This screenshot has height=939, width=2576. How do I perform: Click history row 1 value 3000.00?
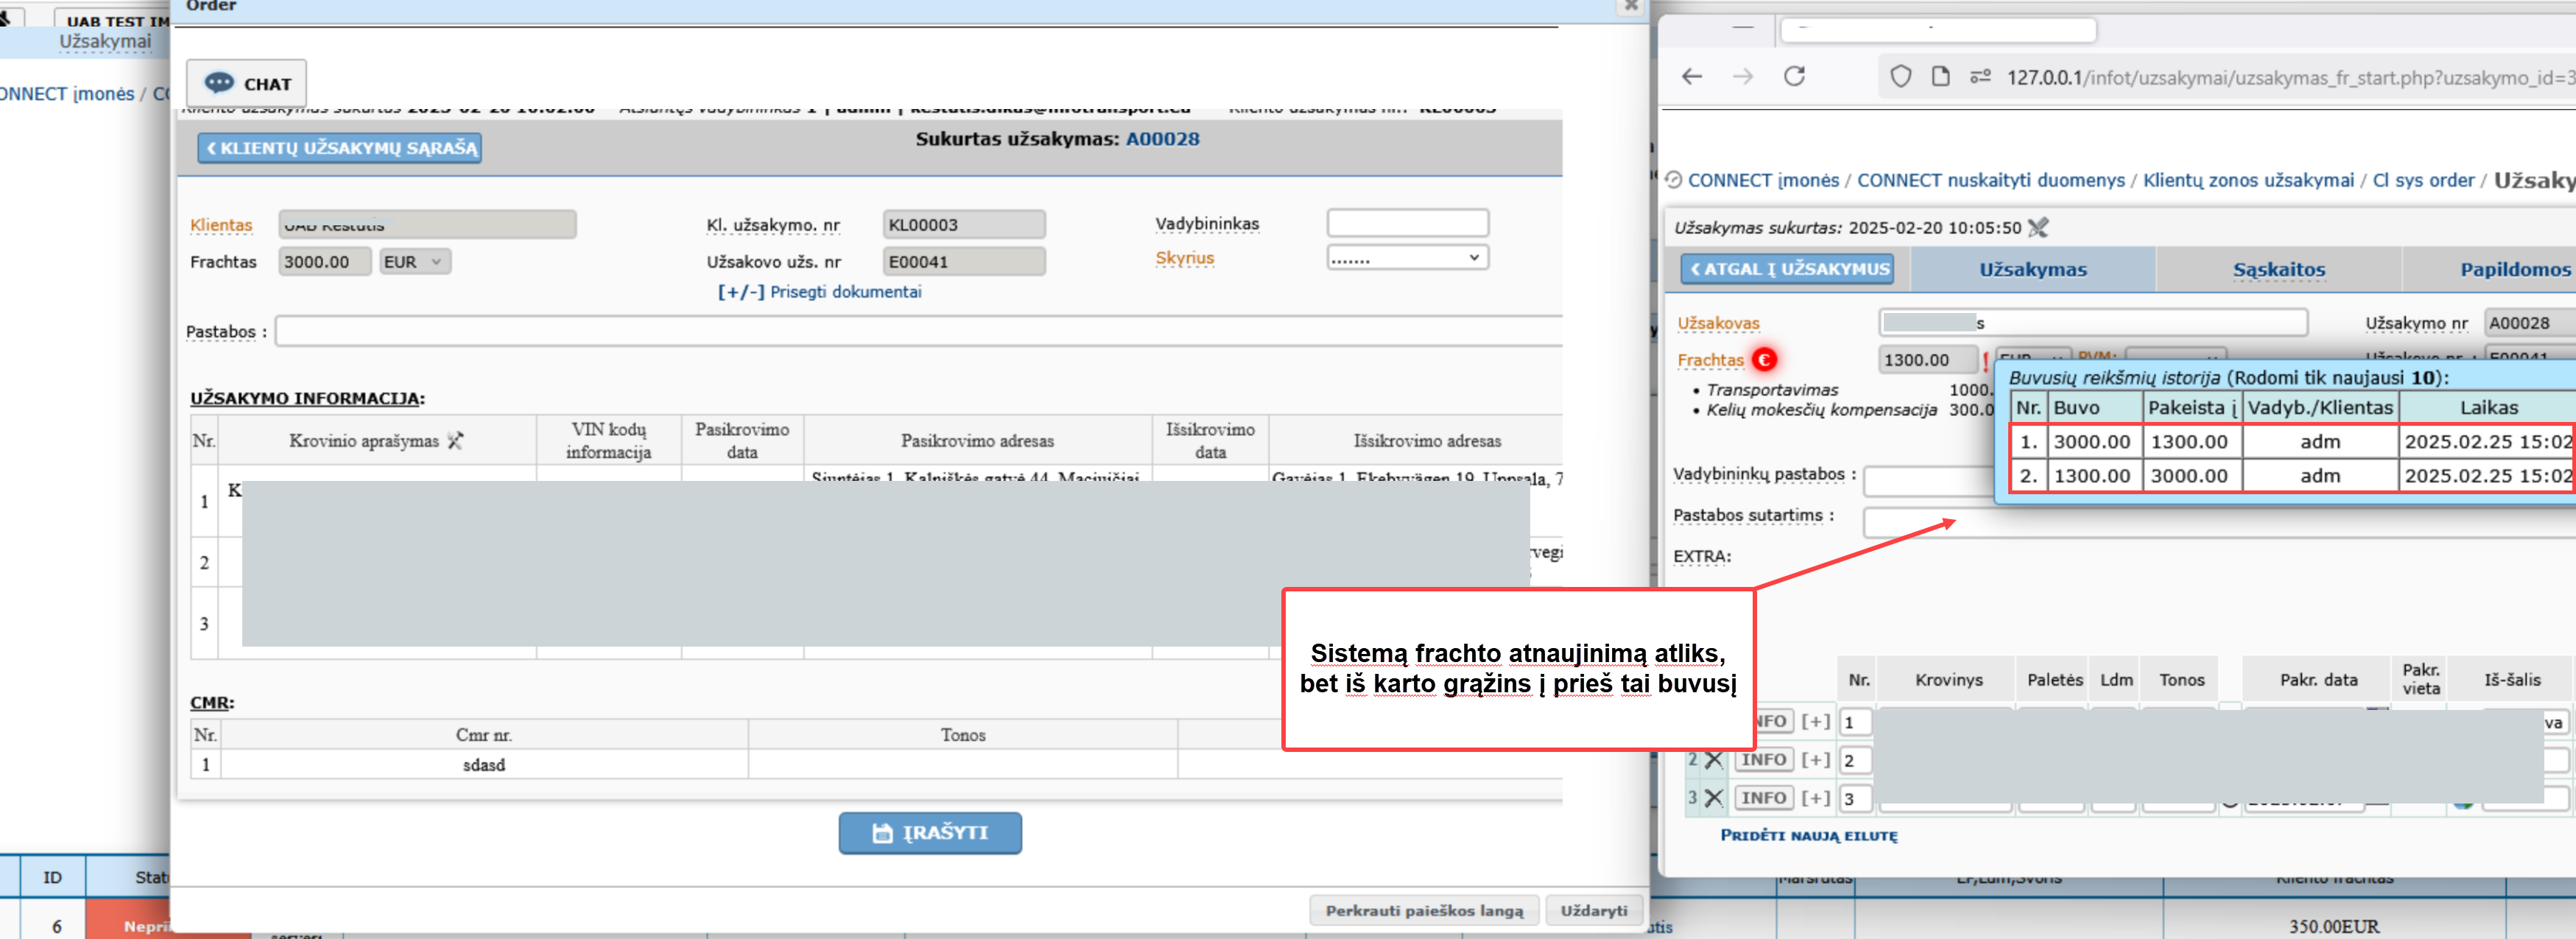point(2092,441)
